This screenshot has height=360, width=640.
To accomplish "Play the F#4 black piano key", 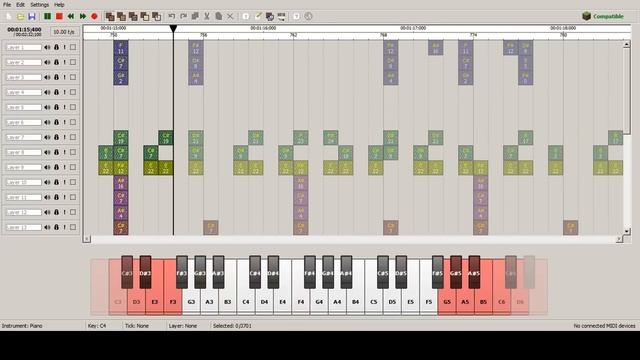I will pyautogui.click(x=310, y=272).
